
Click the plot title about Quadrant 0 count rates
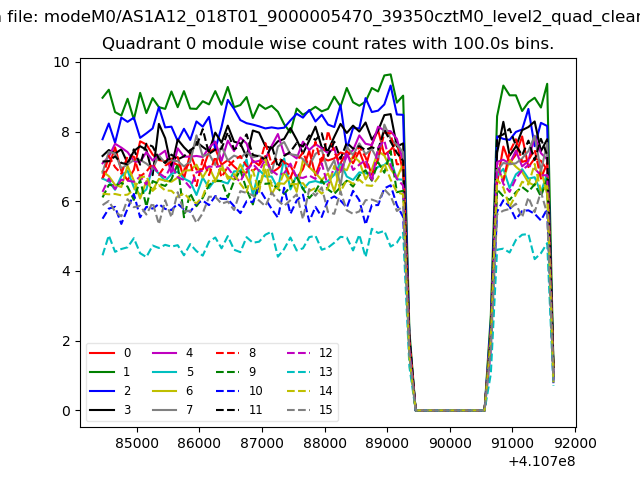click(x=328, y=45)
